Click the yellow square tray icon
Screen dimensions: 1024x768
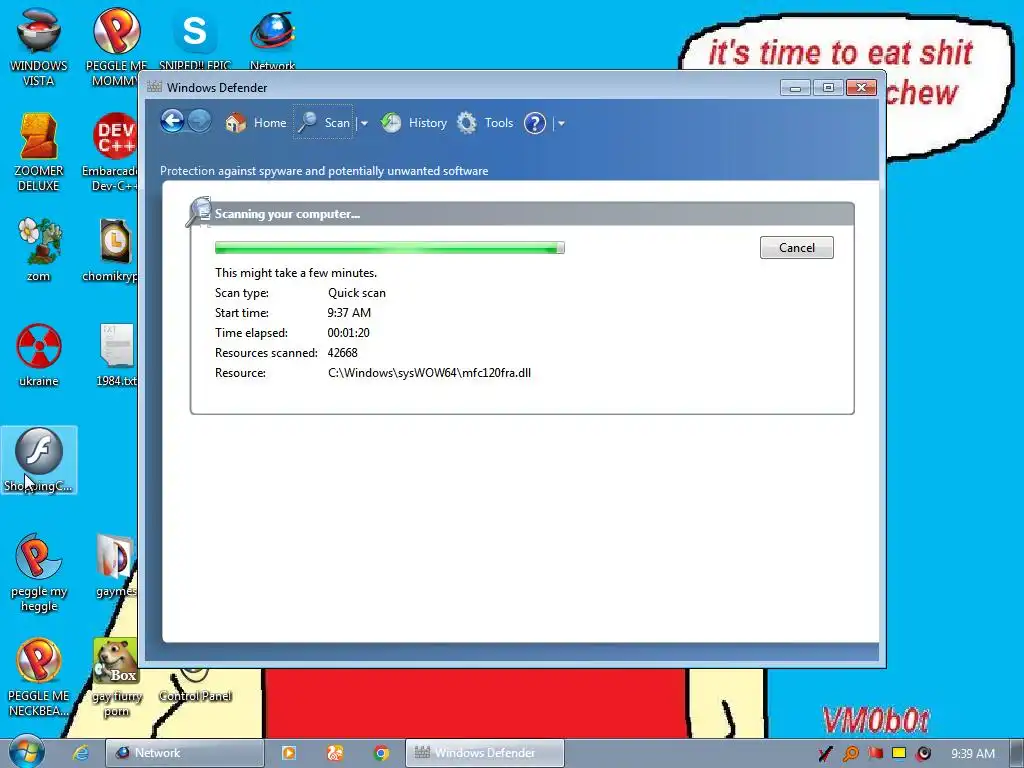pos(899,753)
